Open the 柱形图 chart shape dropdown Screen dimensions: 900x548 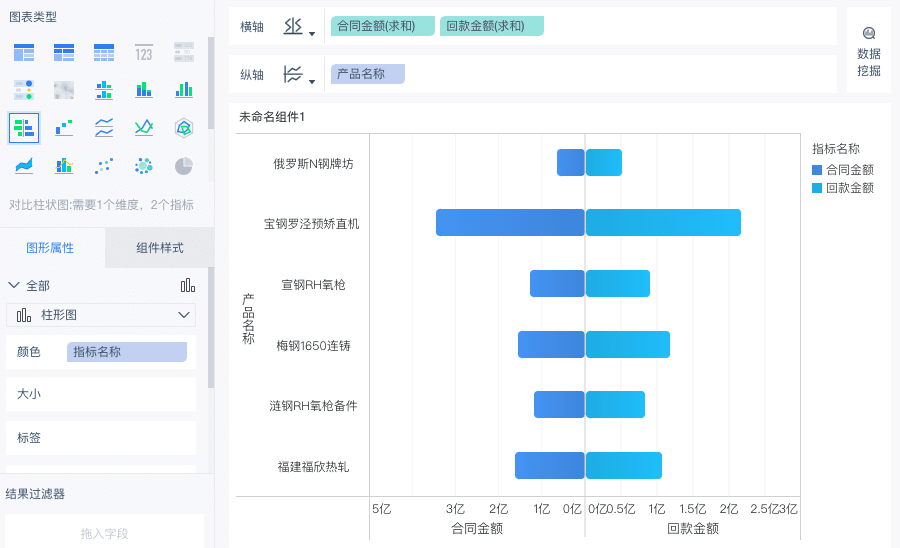coord(101,315)
